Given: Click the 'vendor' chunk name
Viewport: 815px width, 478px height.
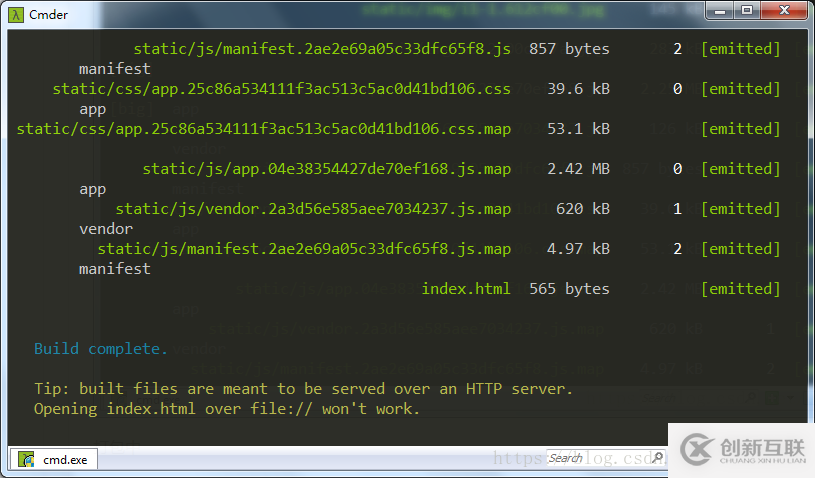Looking at the screenshot, I should click(x=106, y=229).
